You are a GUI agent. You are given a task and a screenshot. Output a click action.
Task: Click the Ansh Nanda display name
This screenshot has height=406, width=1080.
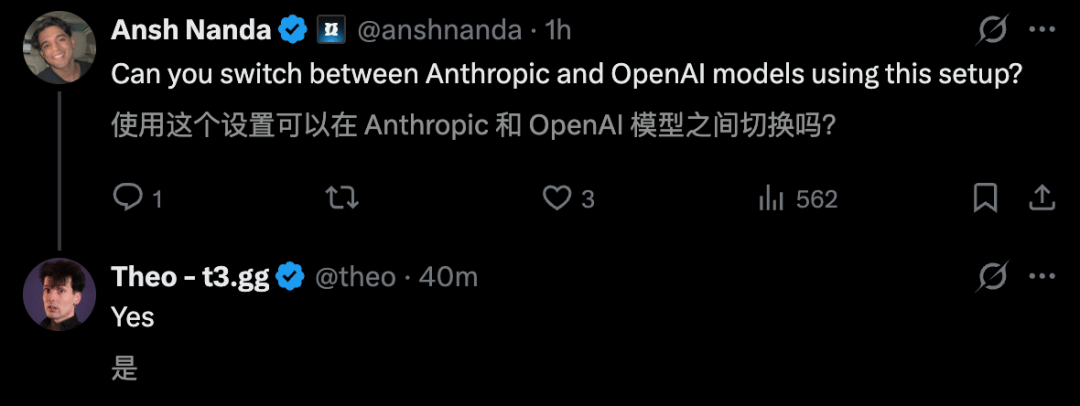point(191,30)
